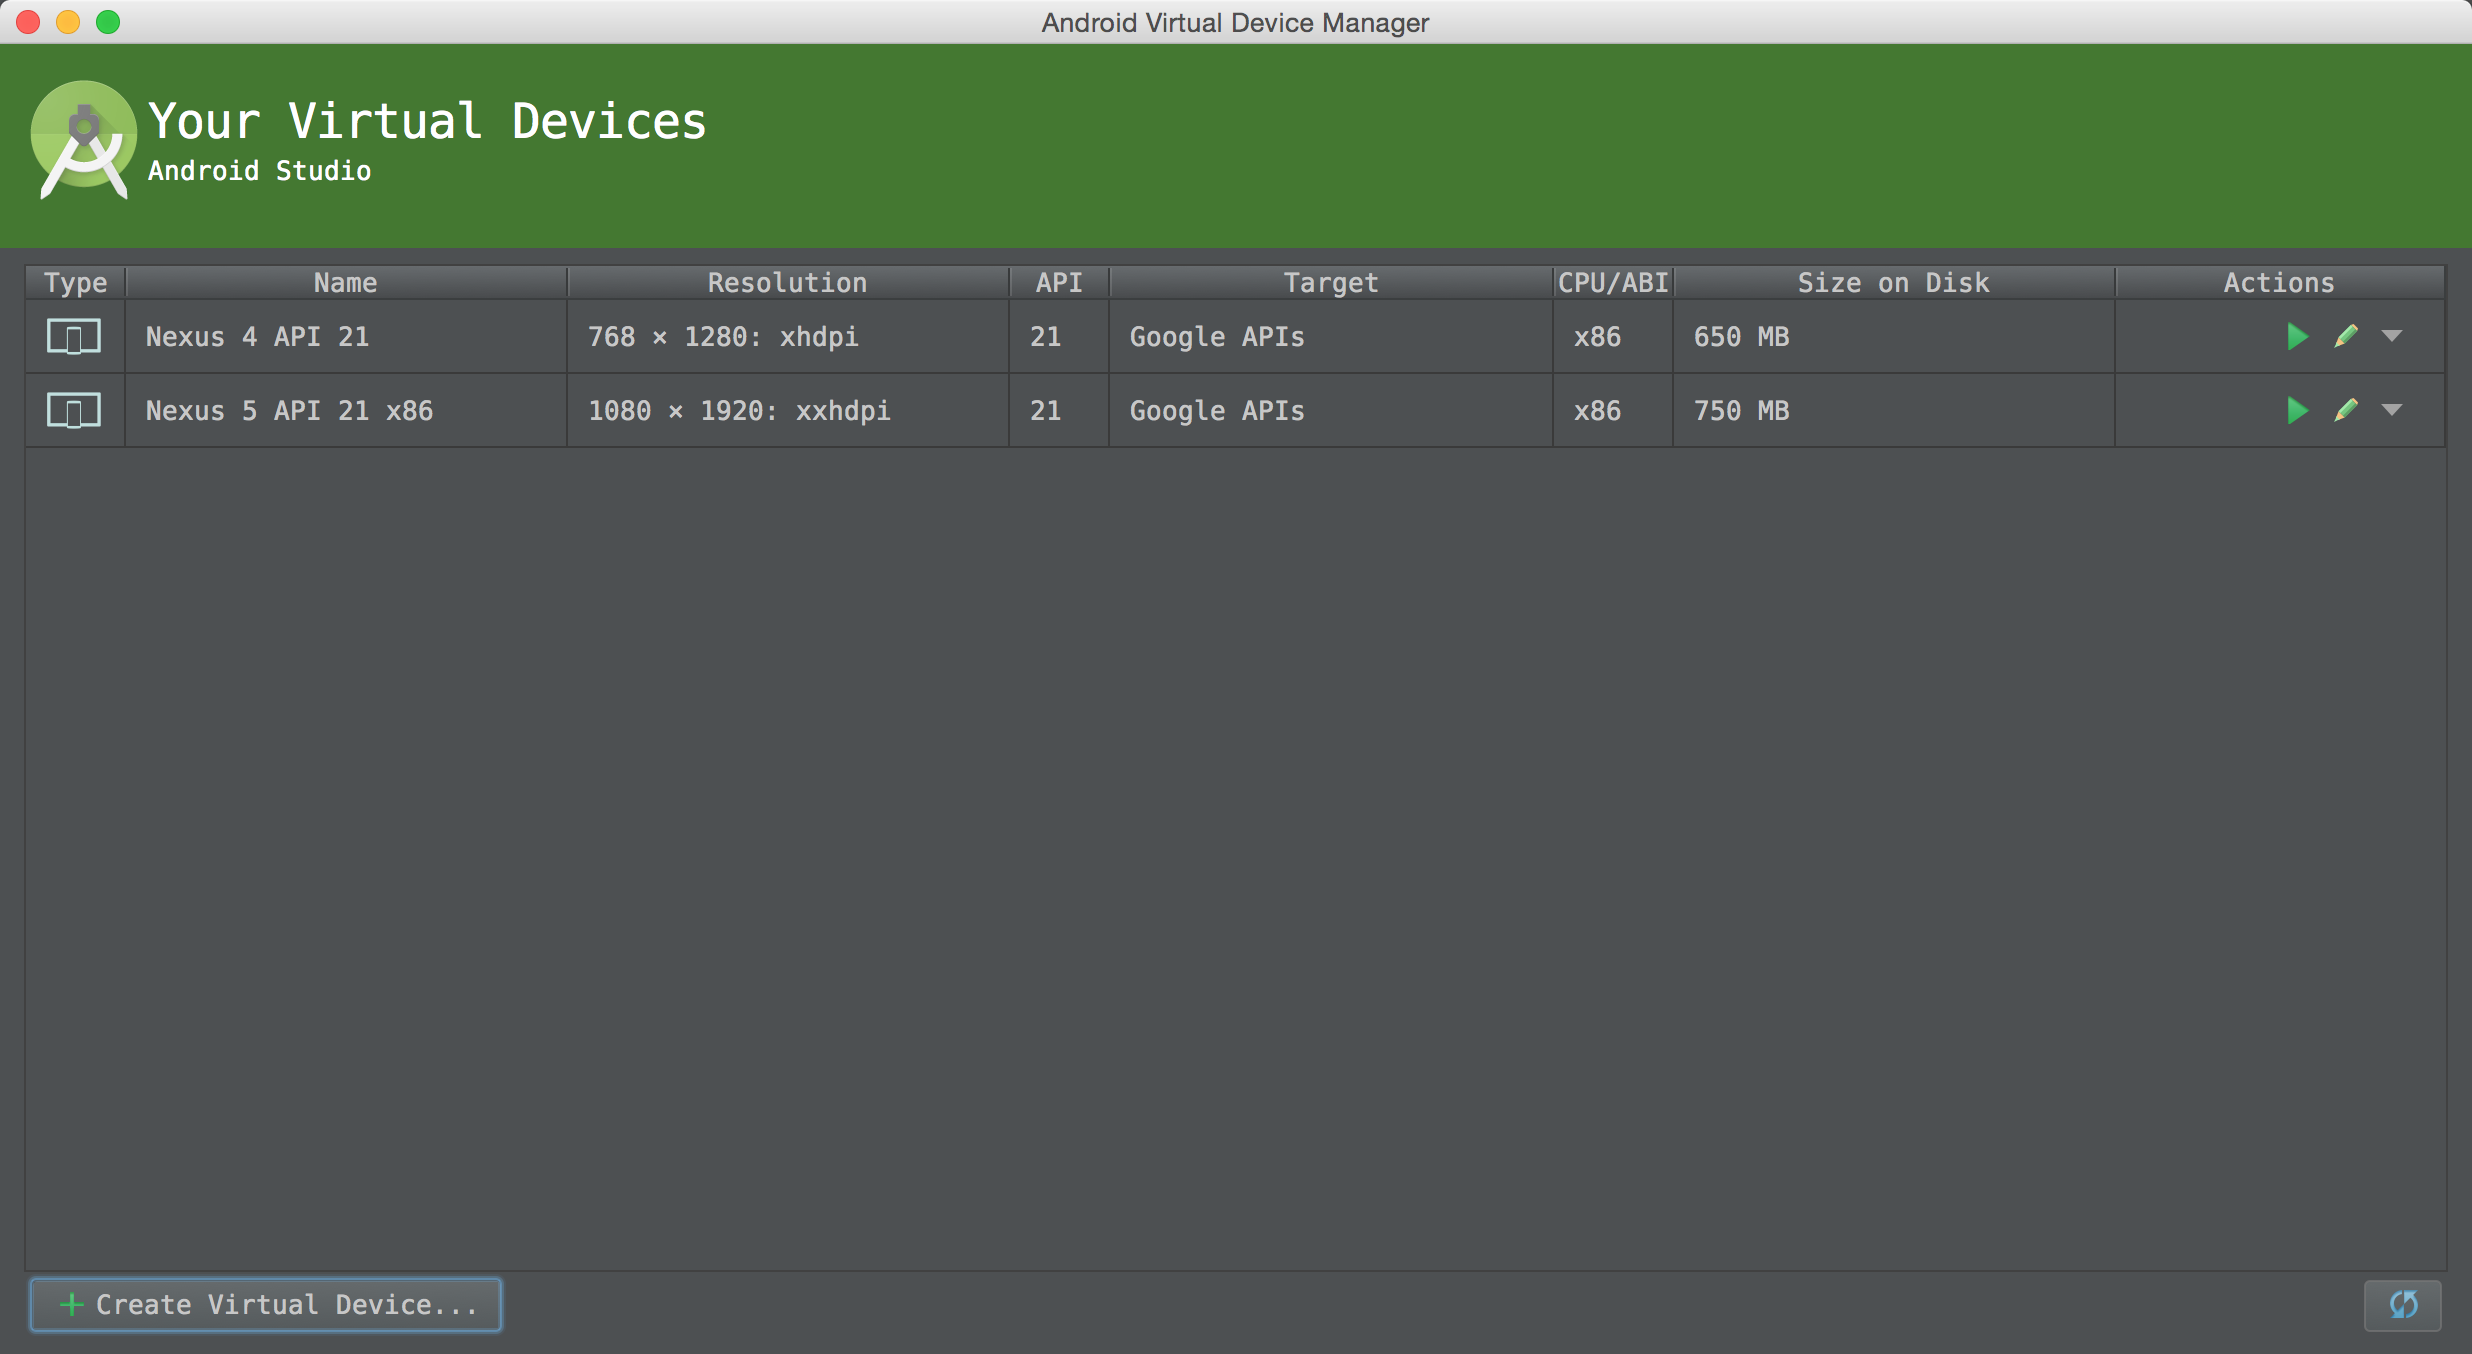Sort by Size on Disk column header
Viewport: 2472px width, 1354px height.
pyautogui.click(x=1893, y=283)
